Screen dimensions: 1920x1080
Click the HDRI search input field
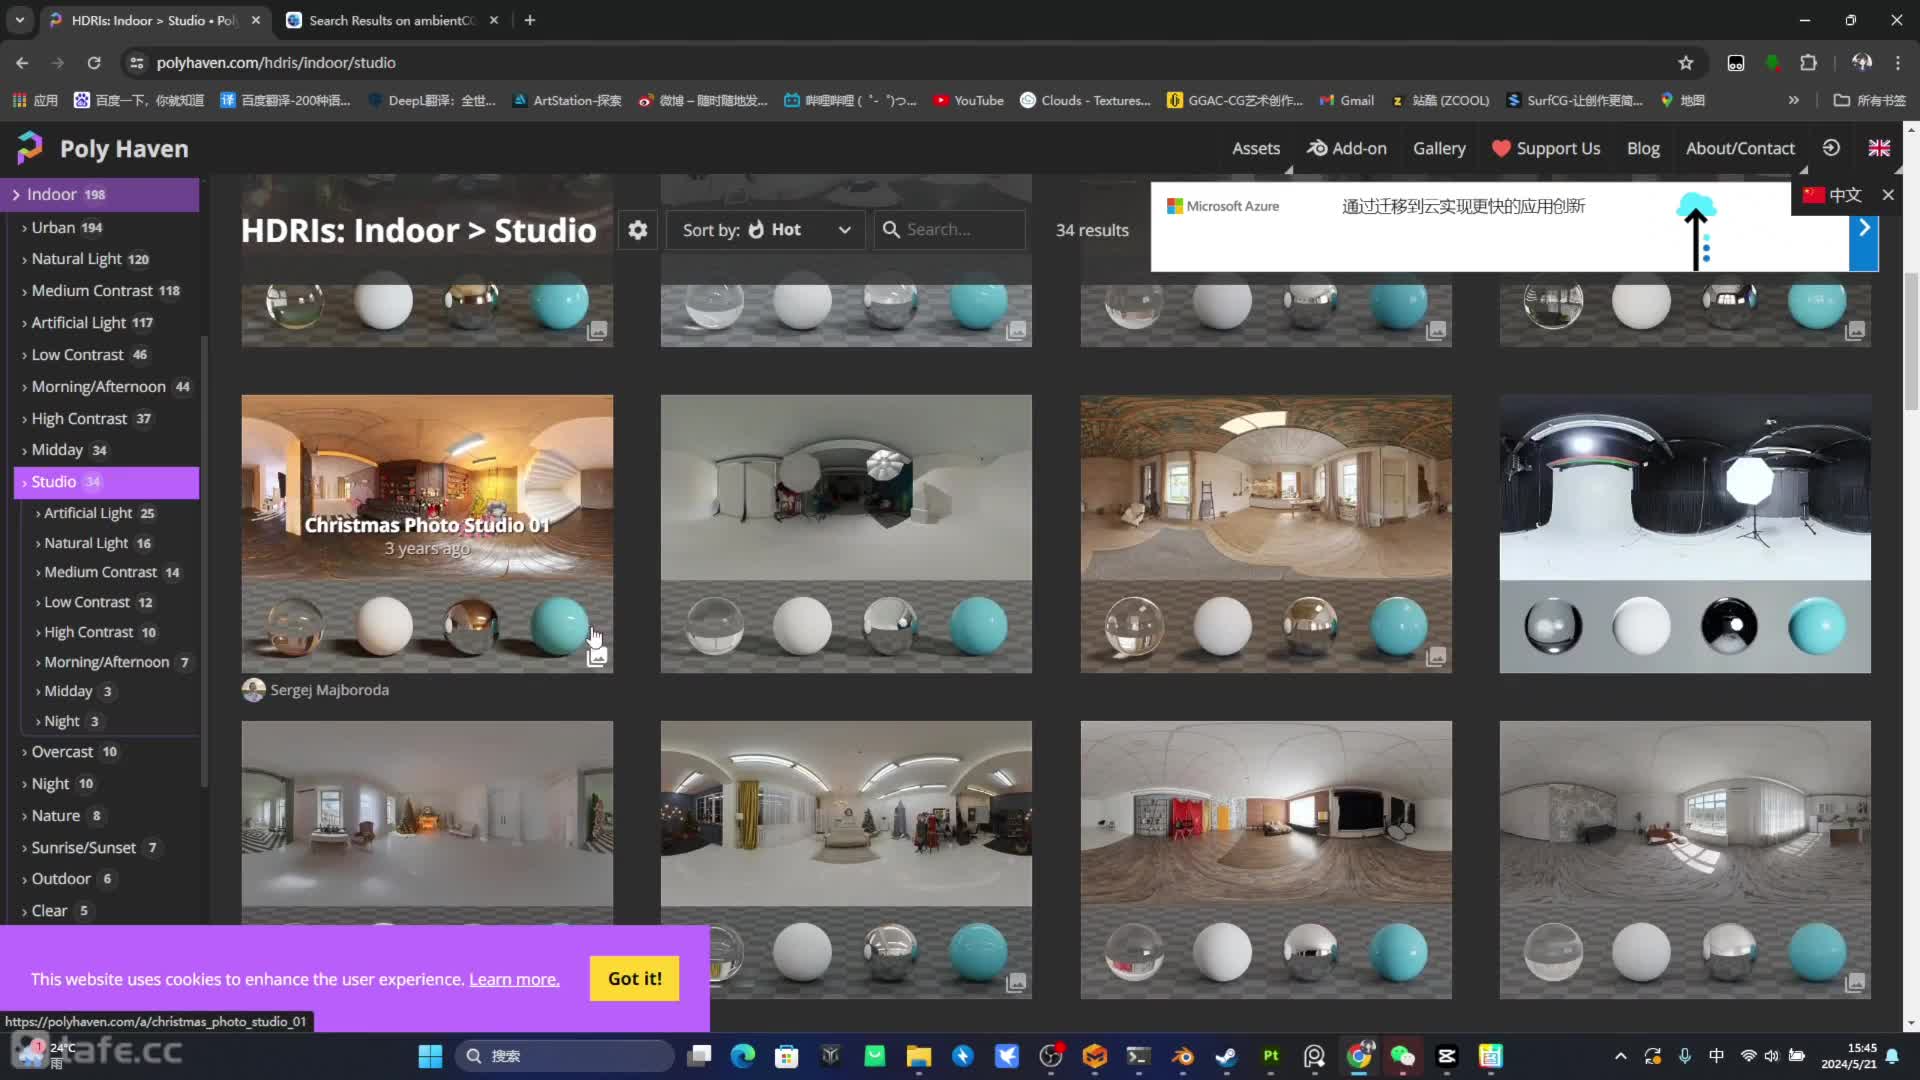point(950,230)
